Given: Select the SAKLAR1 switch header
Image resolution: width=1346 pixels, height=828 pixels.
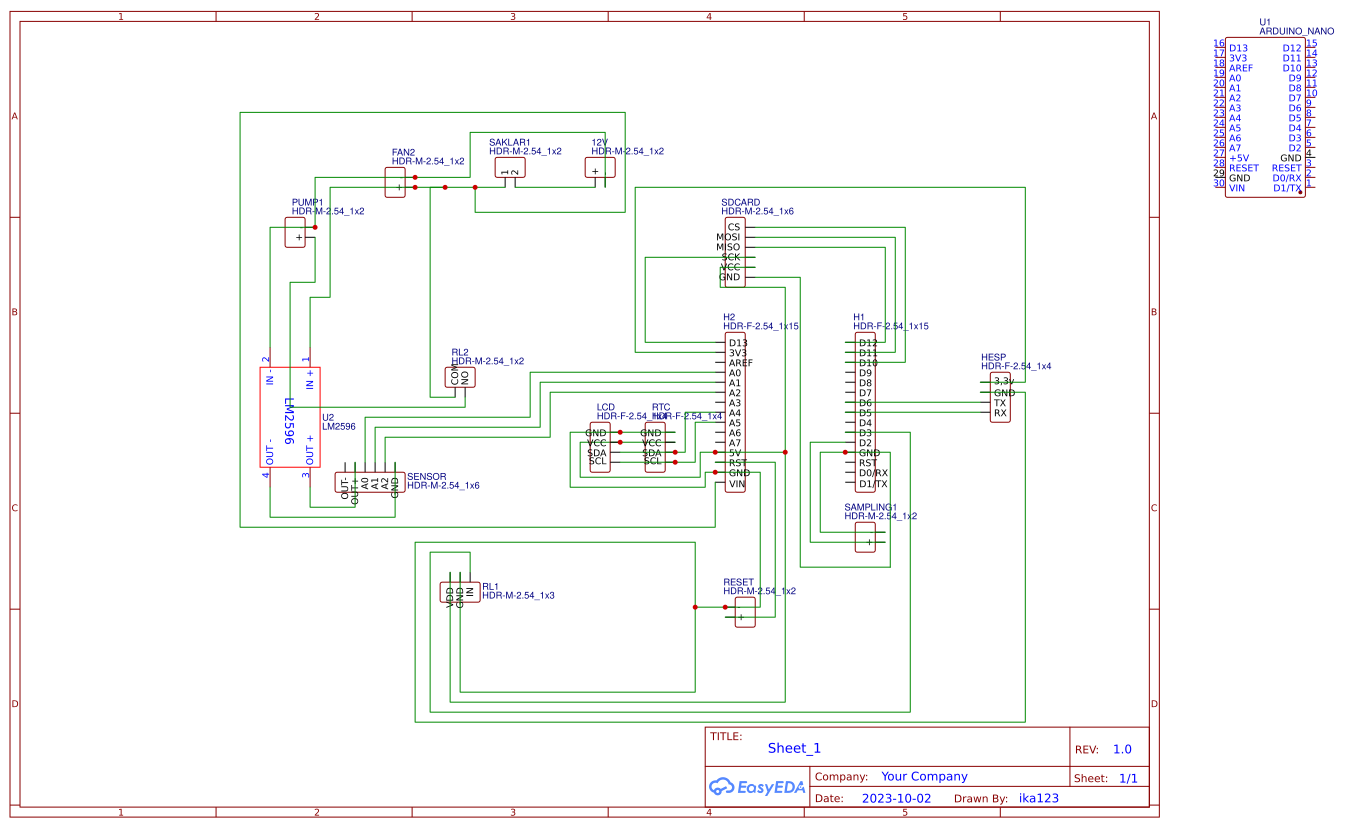Looking at the screenshot, I should (510, 168).
